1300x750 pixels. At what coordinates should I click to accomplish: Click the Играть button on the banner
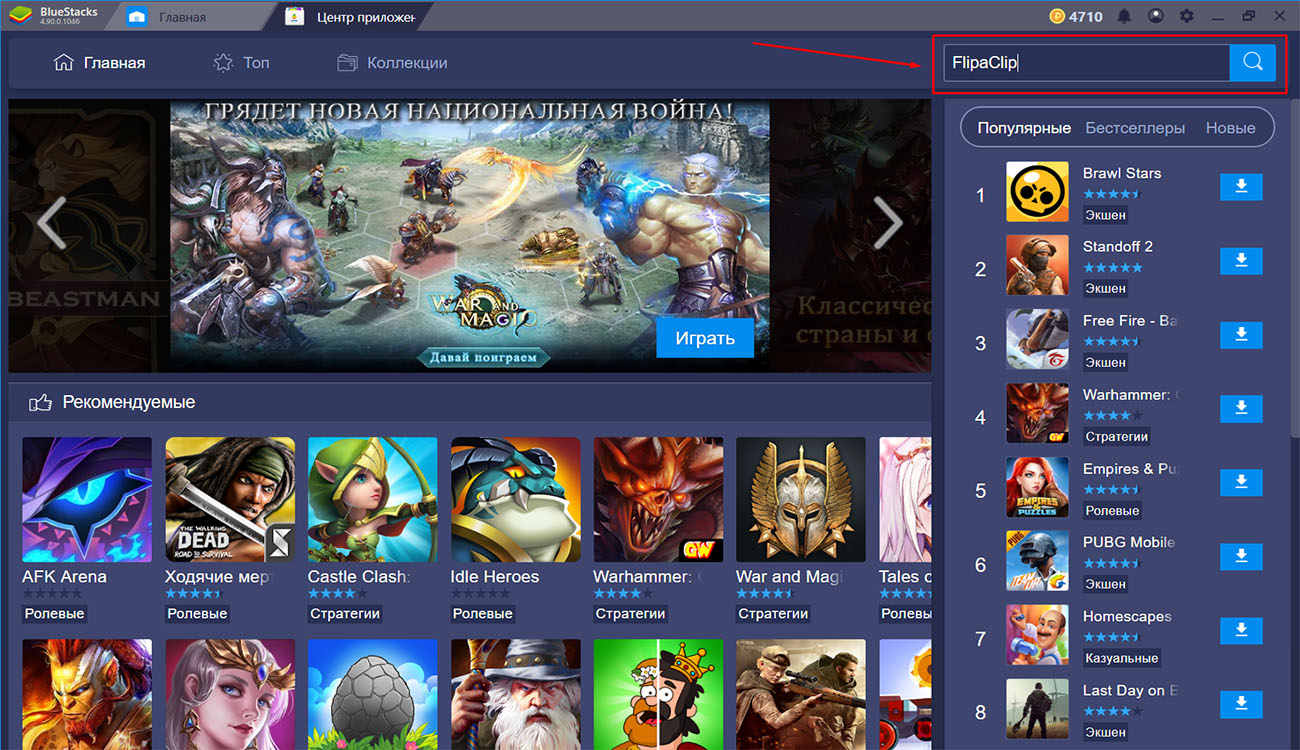coord(705,338)
